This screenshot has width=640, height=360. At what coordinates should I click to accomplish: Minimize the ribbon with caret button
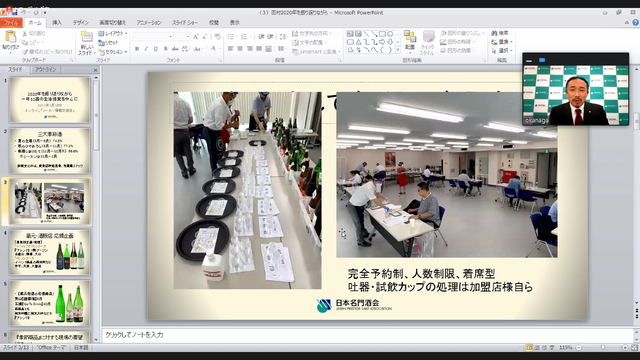coord(627,22)
